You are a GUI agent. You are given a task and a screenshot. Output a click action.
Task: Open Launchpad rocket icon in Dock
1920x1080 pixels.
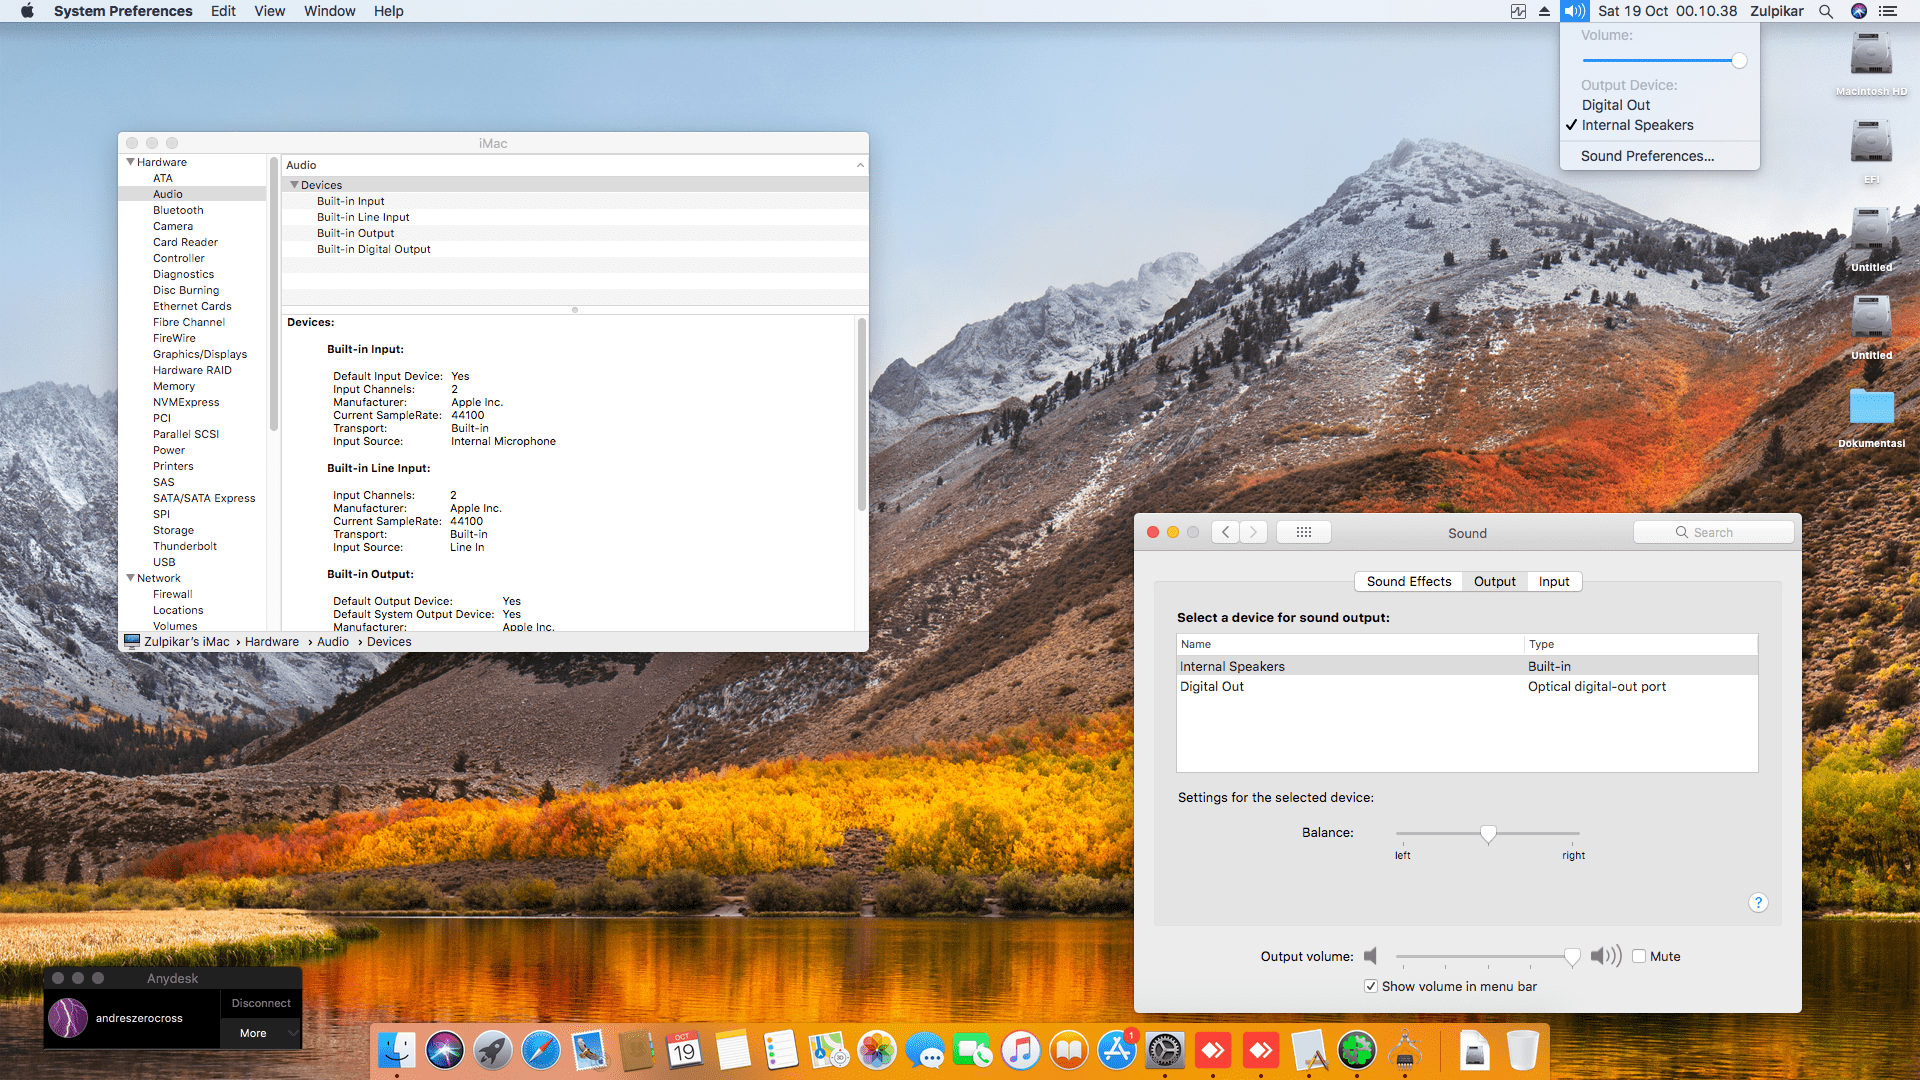493,1051
